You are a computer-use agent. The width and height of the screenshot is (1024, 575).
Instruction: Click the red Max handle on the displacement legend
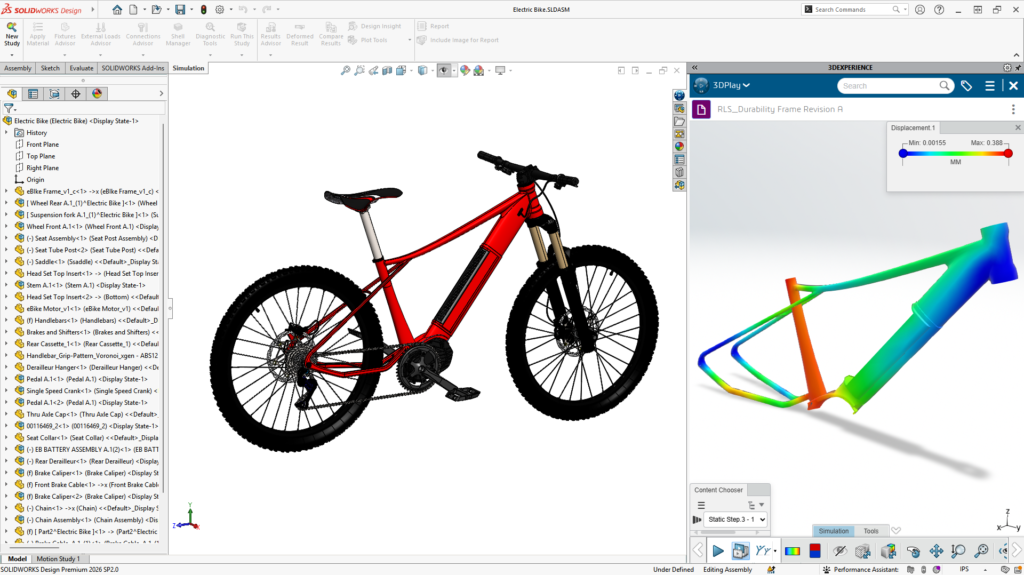(x=1008, y=154)
